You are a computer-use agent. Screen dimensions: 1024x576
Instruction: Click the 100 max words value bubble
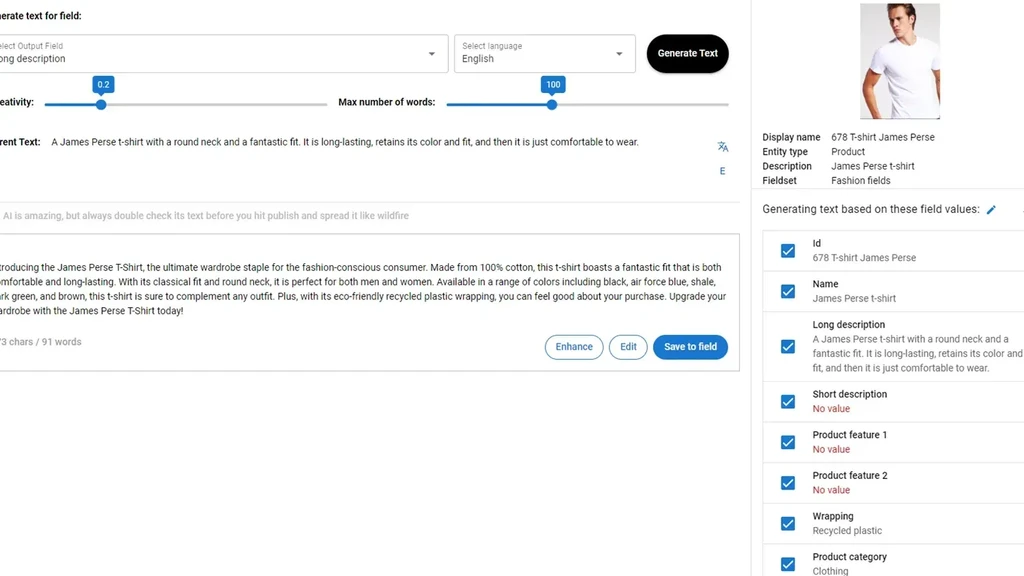[553, 84]
